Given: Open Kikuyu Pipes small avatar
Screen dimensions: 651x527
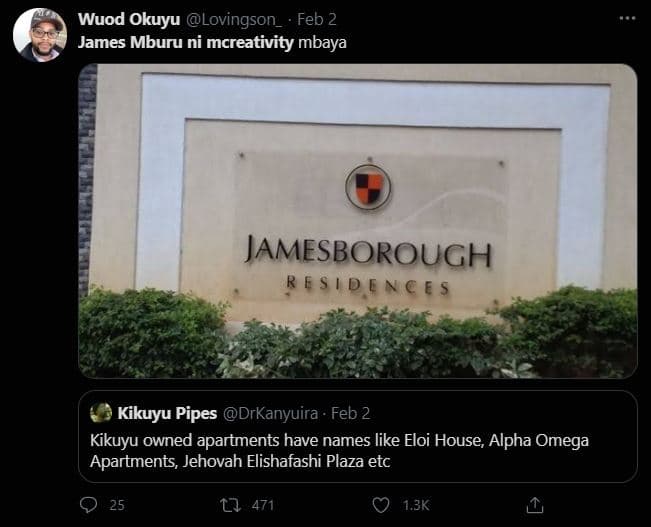Looking at the screenshot, I should pos(101,413).
